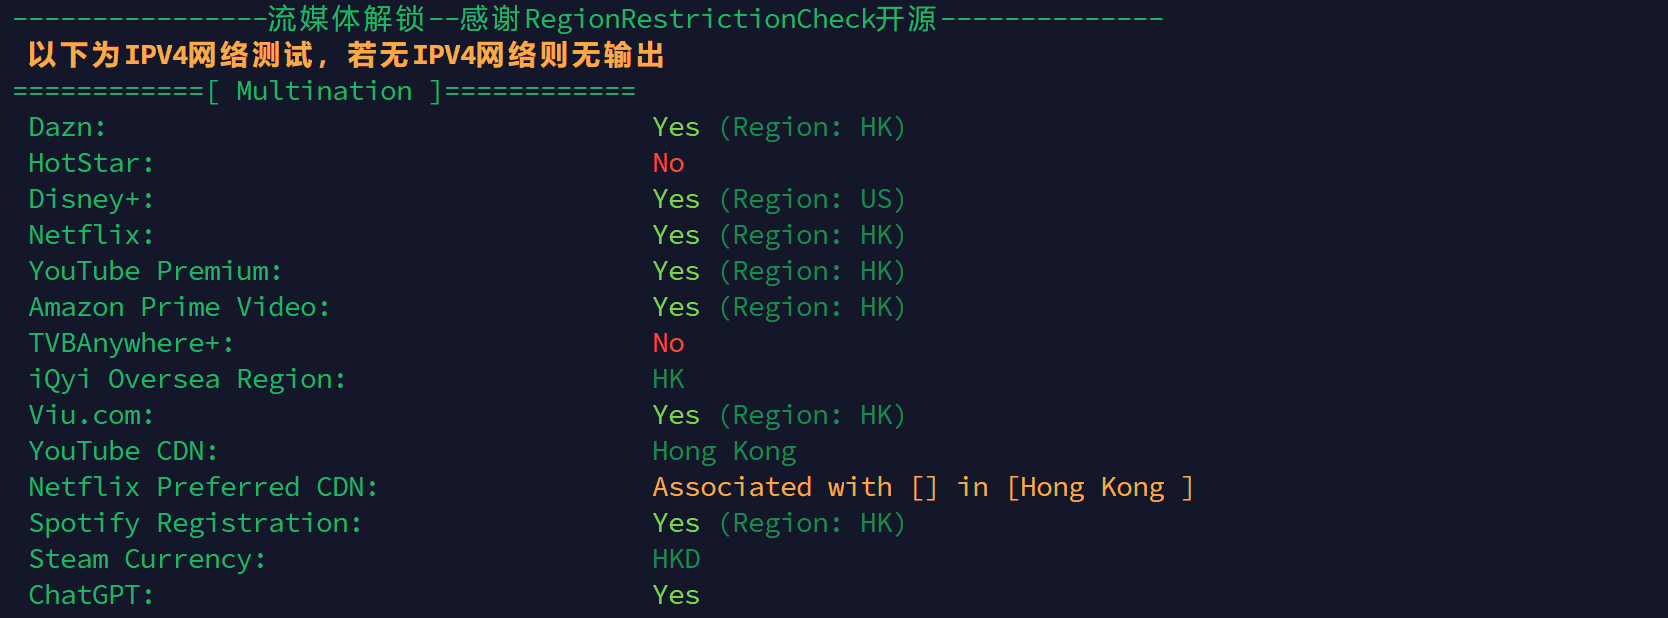
Task: Click the Region: US result text
Action: 811,200
